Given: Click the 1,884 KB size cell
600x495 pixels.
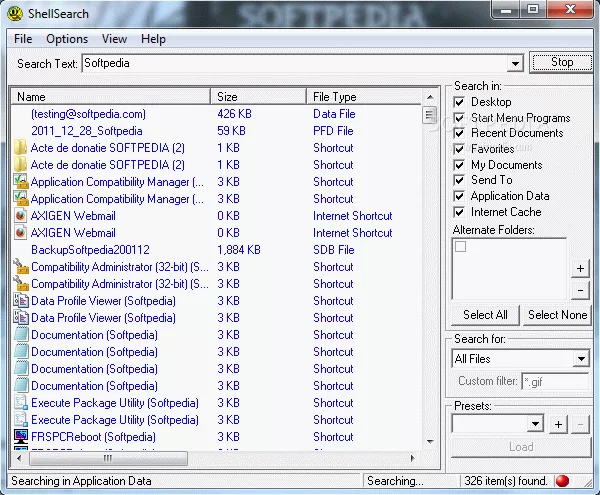Looking at the screenshot, I should [x=239, y=250].
